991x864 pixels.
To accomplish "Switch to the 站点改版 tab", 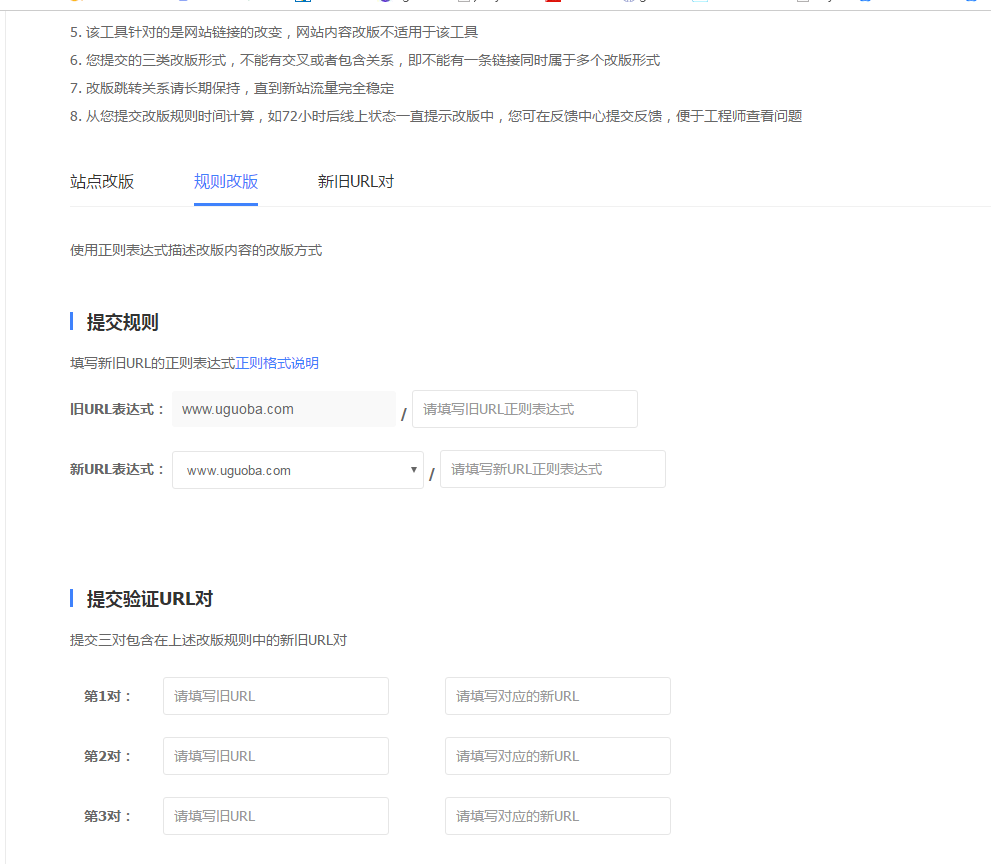I will [x=101, y=182].
